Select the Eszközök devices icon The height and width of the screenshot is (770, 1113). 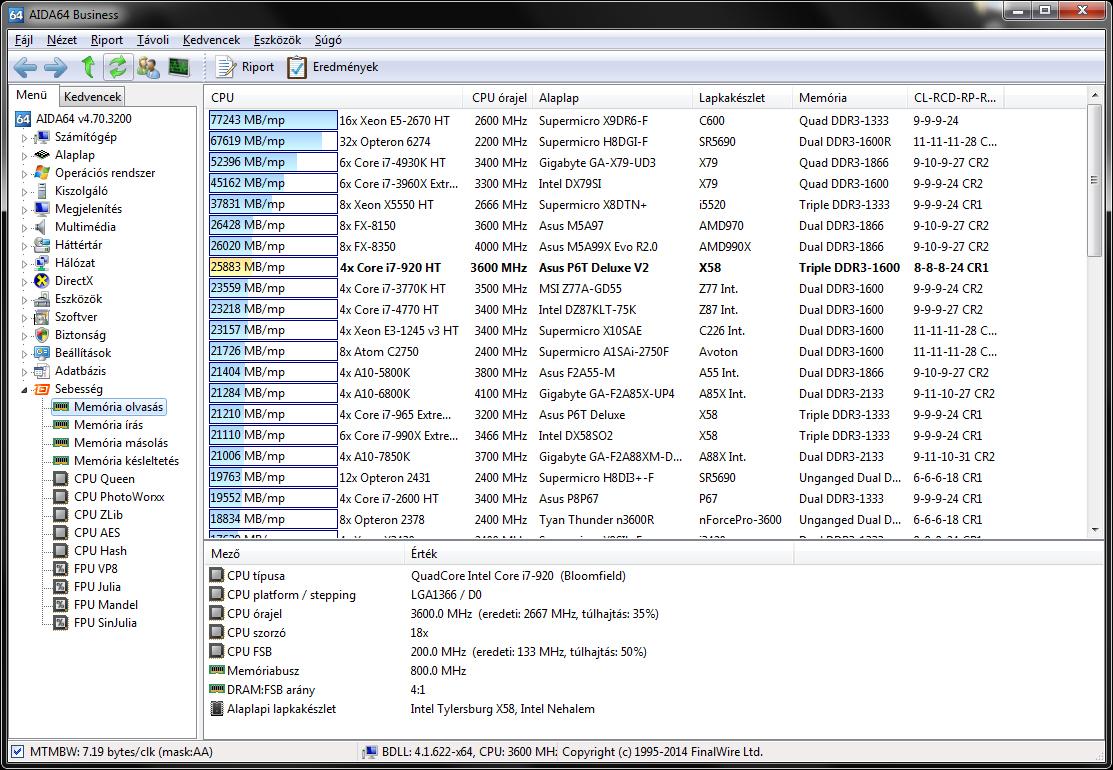(43, 299)
